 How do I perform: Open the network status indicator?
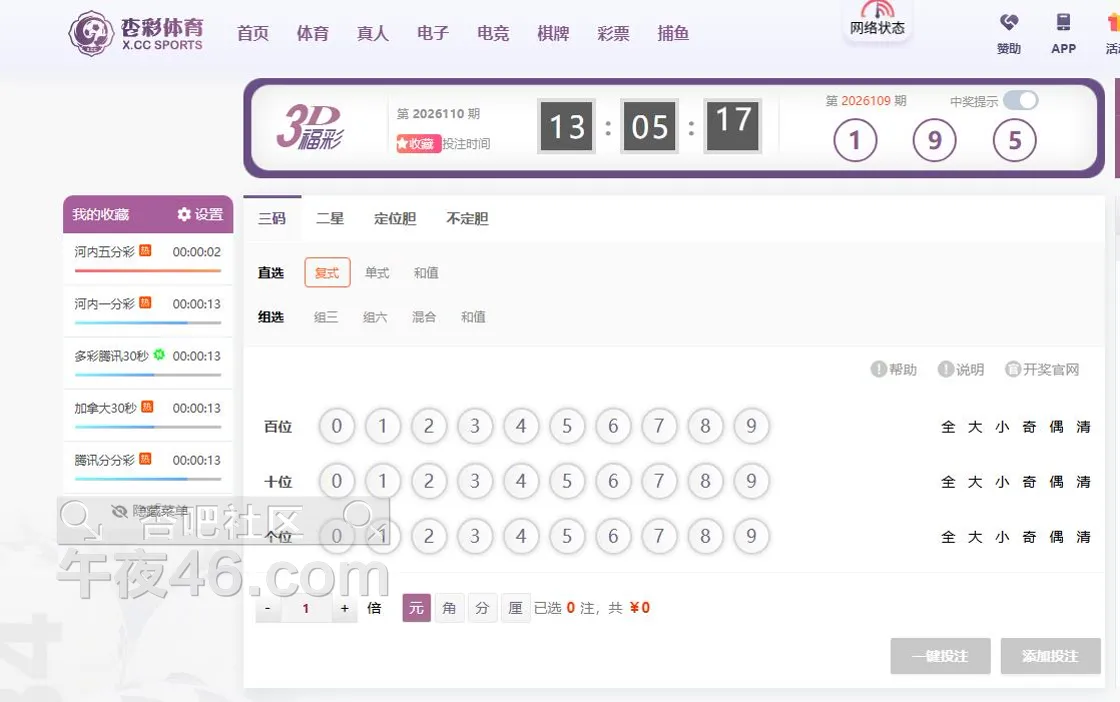[877, 20]
